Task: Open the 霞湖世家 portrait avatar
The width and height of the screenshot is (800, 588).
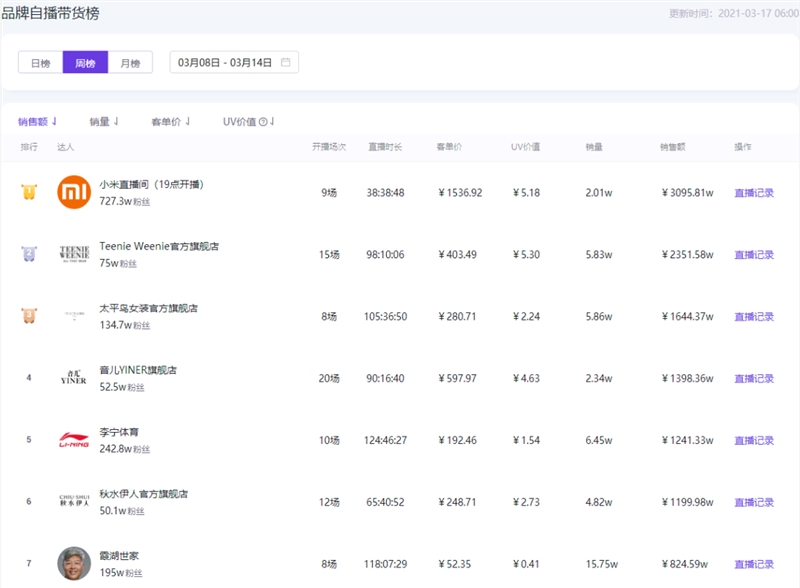Action: 74,564
